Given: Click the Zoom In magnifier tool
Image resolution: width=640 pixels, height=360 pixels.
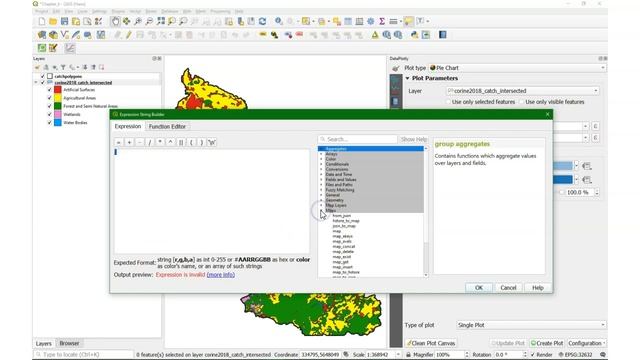Looking at the screenshot, I should coord(138,21).
